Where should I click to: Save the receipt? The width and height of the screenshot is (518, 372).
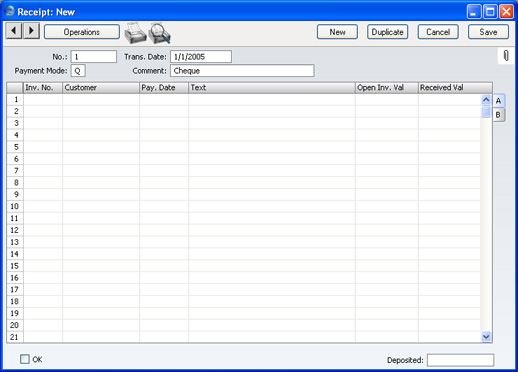pyautogui.click(x=488, y=32)
